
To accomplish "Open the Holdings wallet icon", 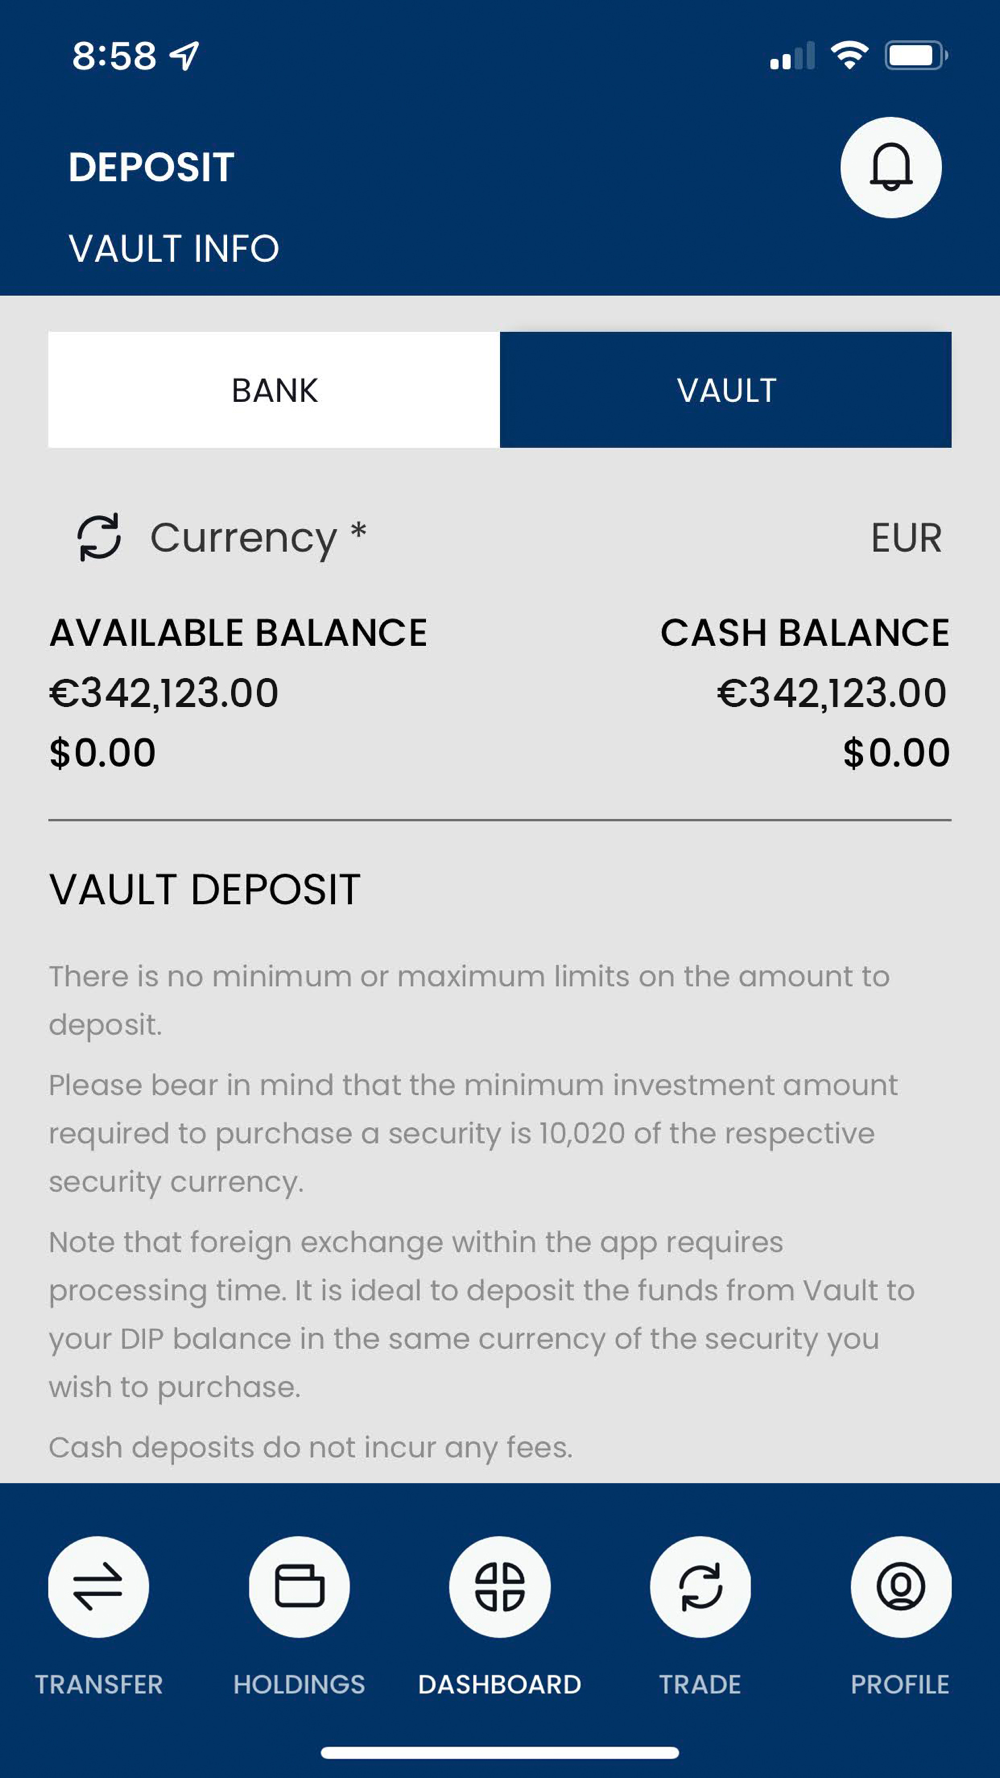I will point(299,1586).
